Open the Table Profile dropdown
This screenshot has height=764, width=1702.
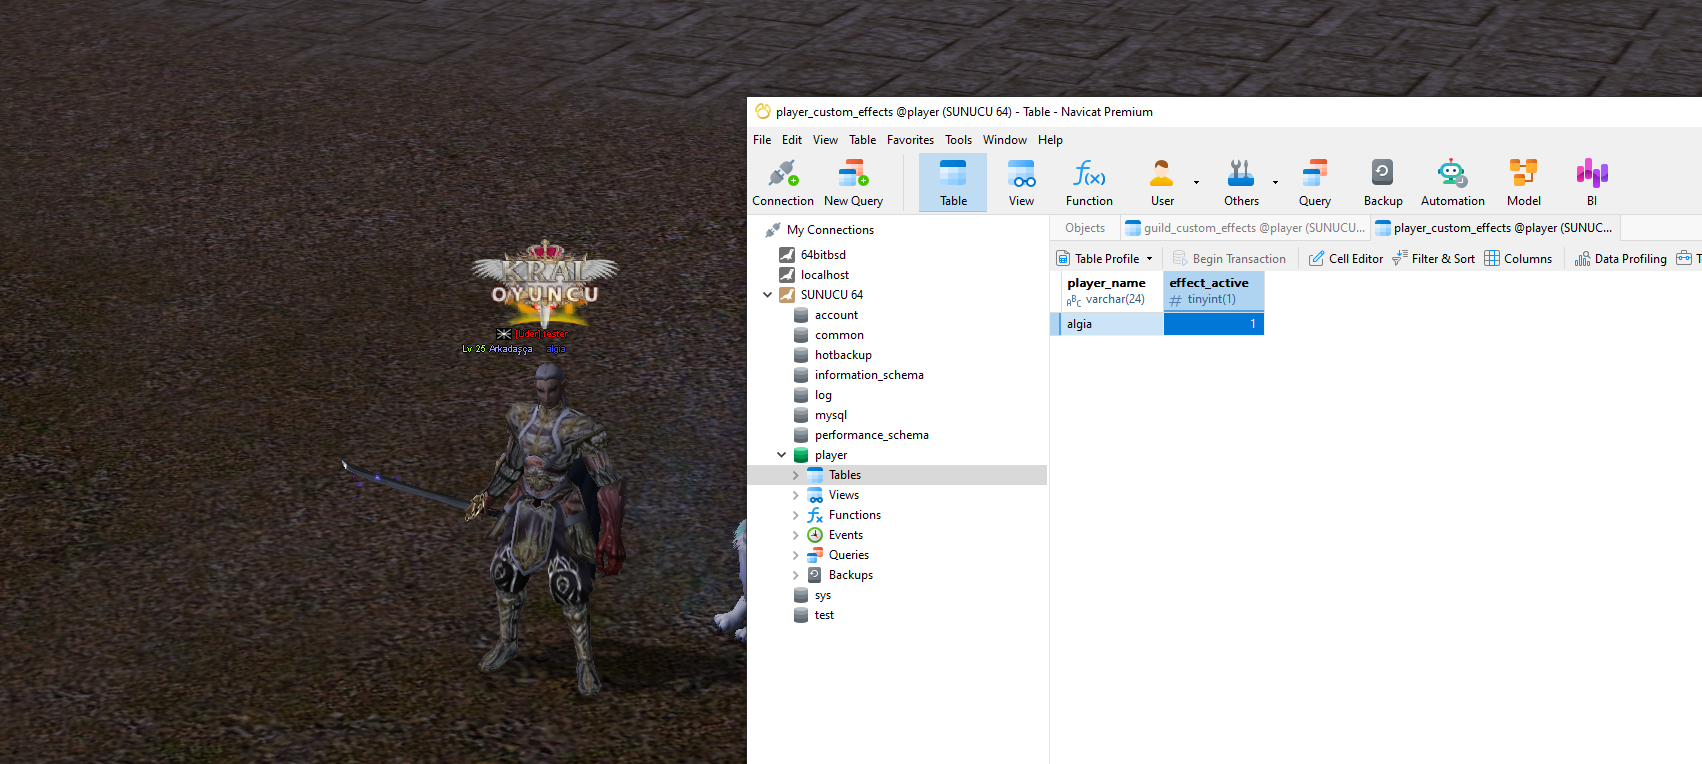[x=1106, y=259]
